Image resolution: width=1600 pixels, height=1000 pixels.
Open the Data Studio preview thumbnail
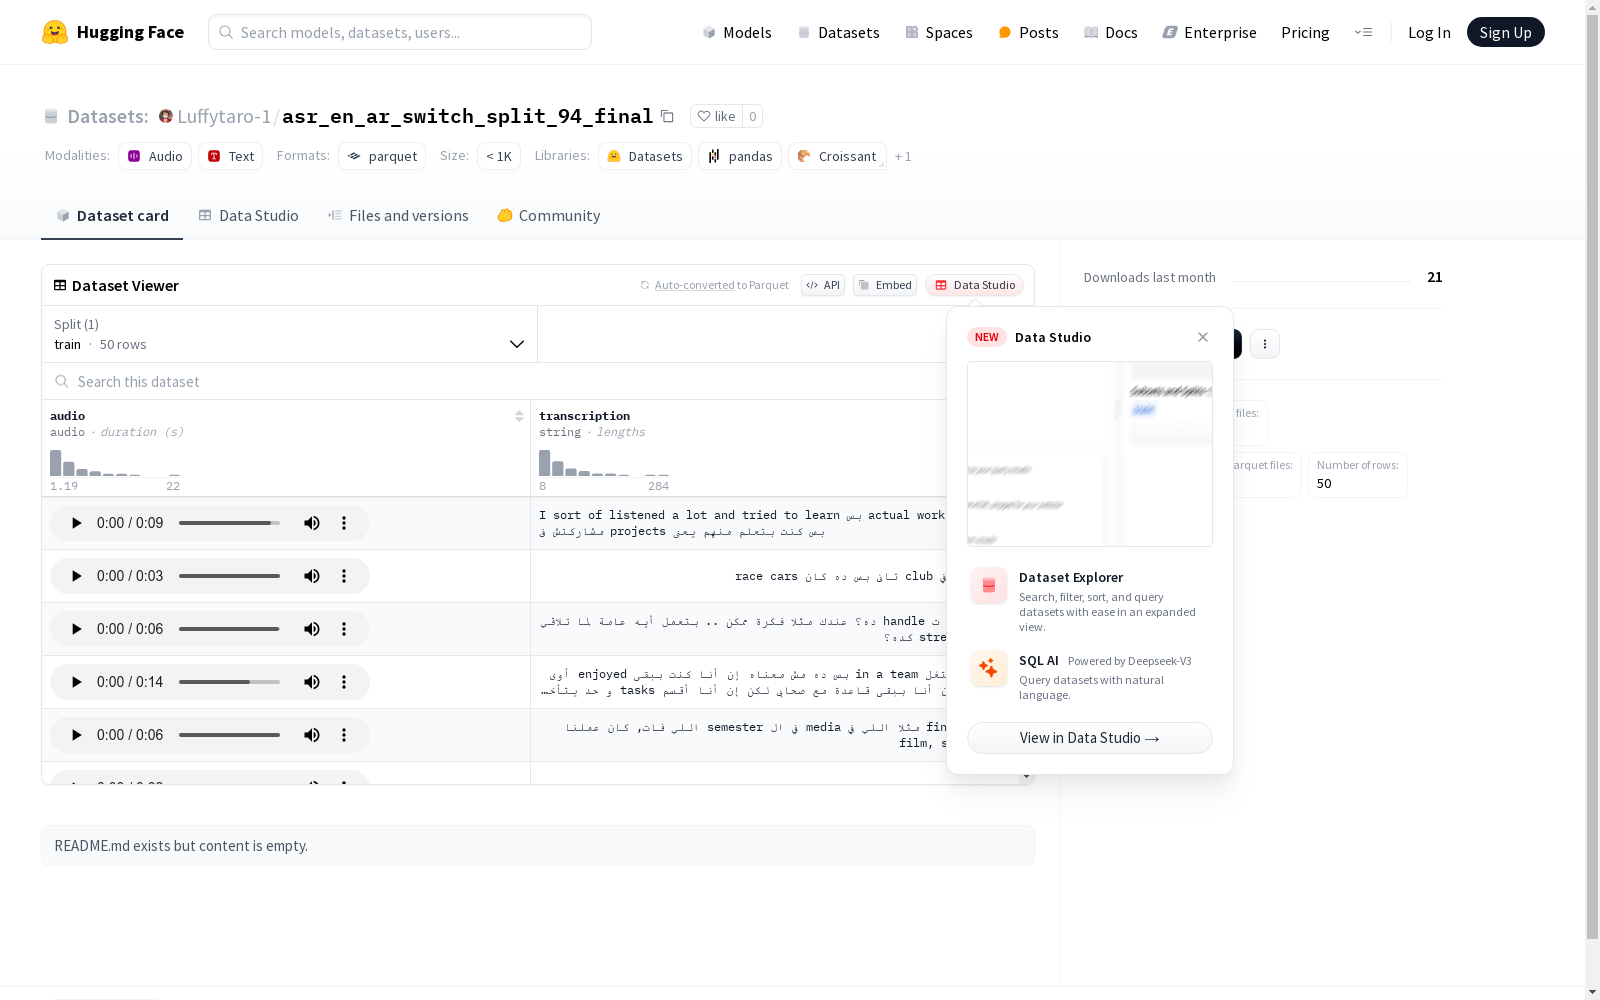pyautogui.click(x=1090, y=454)
